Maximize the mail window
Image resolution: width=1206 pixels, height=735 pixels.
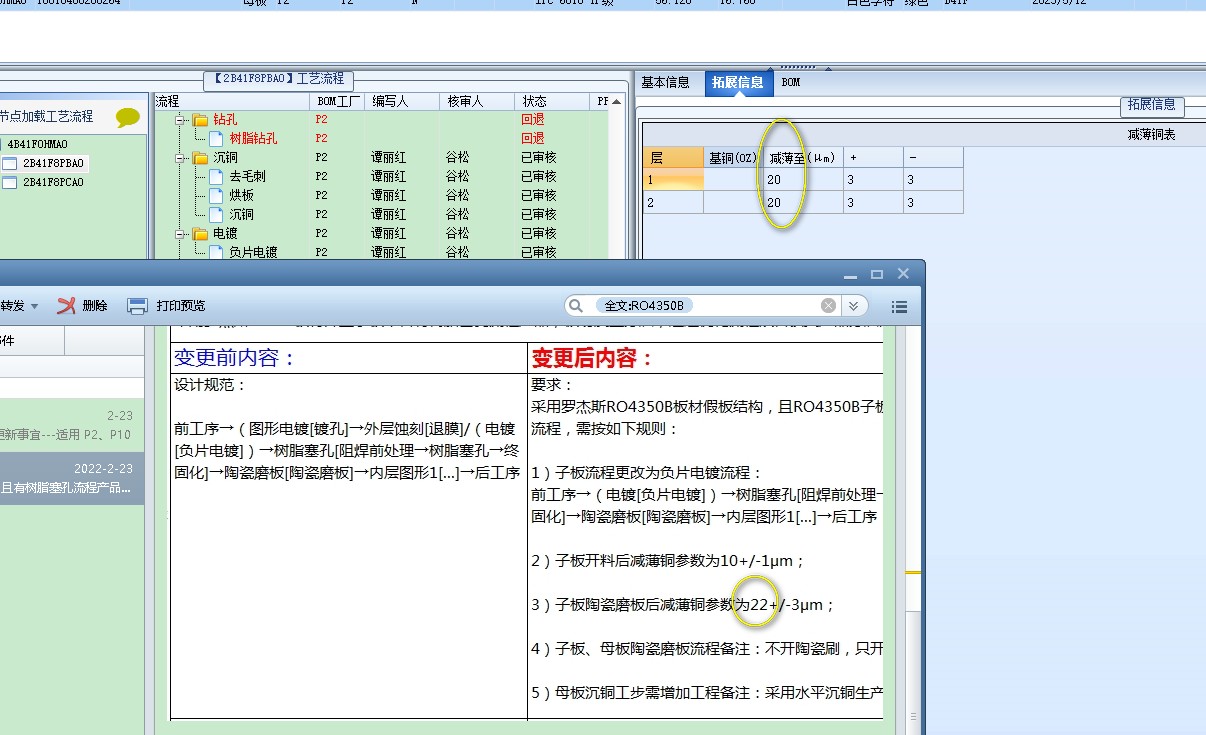877,274
